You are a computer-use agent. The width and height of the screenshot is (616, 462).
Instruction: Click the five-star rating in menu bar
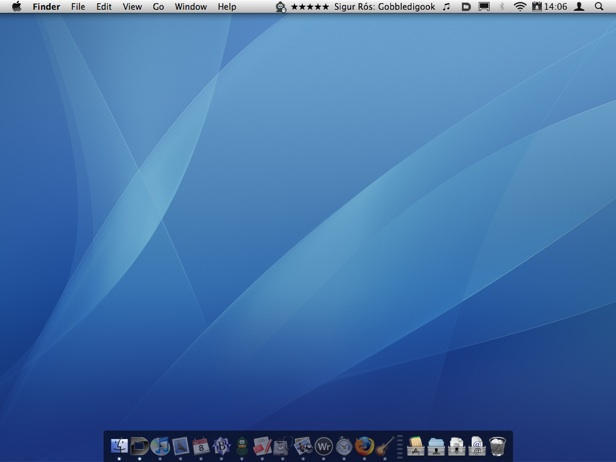tap(310, 7)
